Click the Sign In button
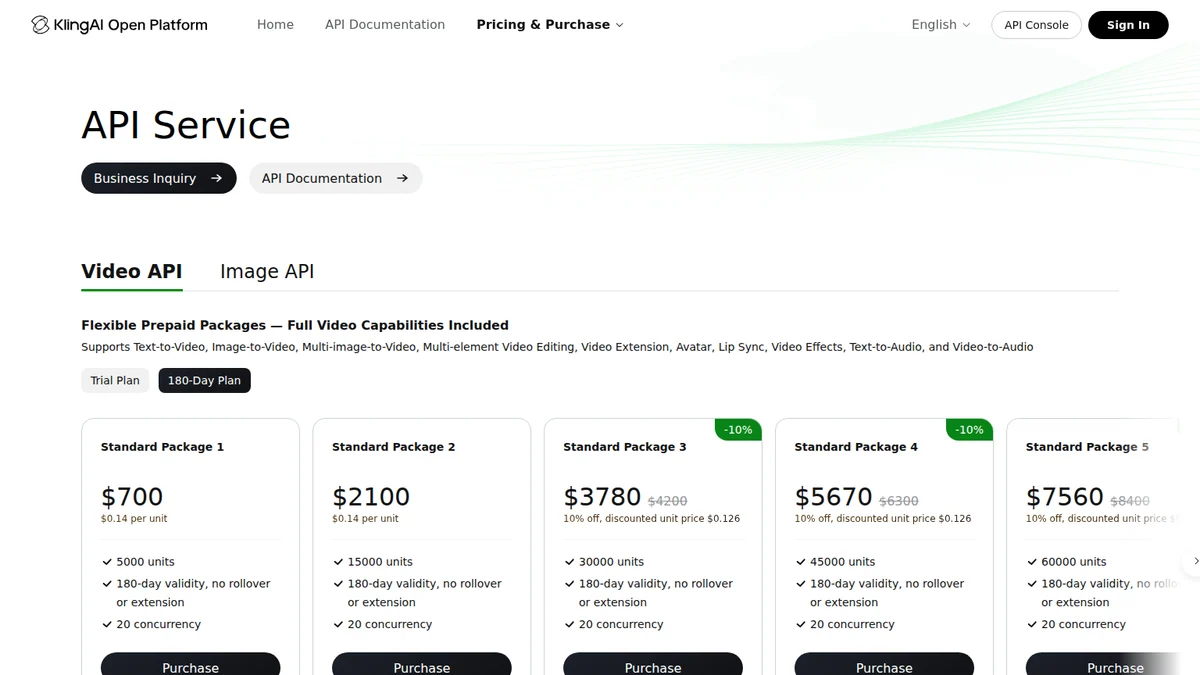 click(1128, 25)
